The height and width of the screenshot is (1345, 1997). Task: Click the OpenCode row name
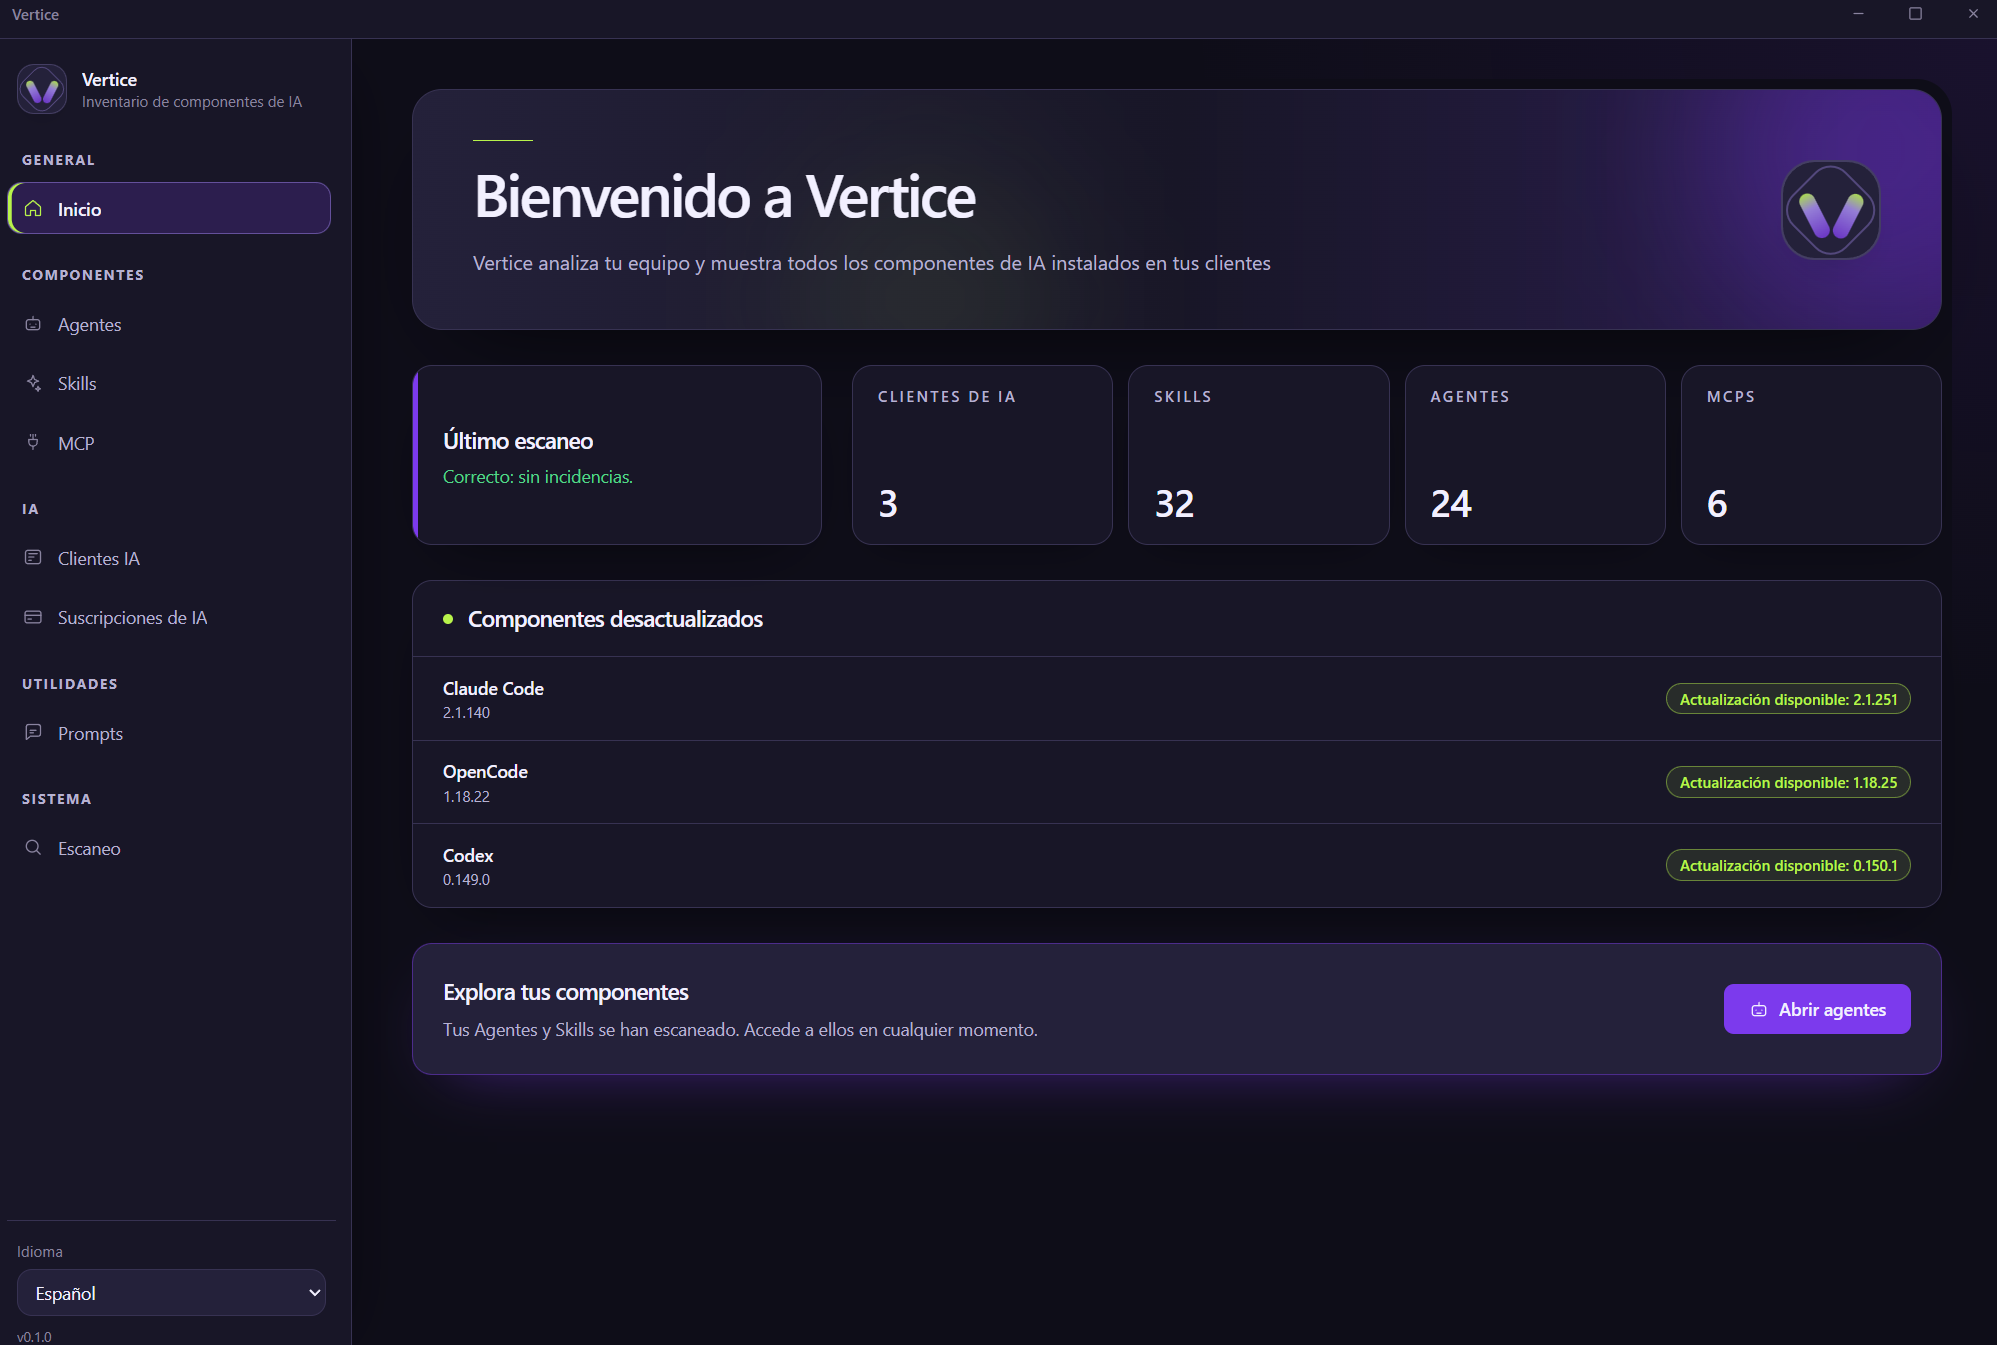click(x=485, y=771)
